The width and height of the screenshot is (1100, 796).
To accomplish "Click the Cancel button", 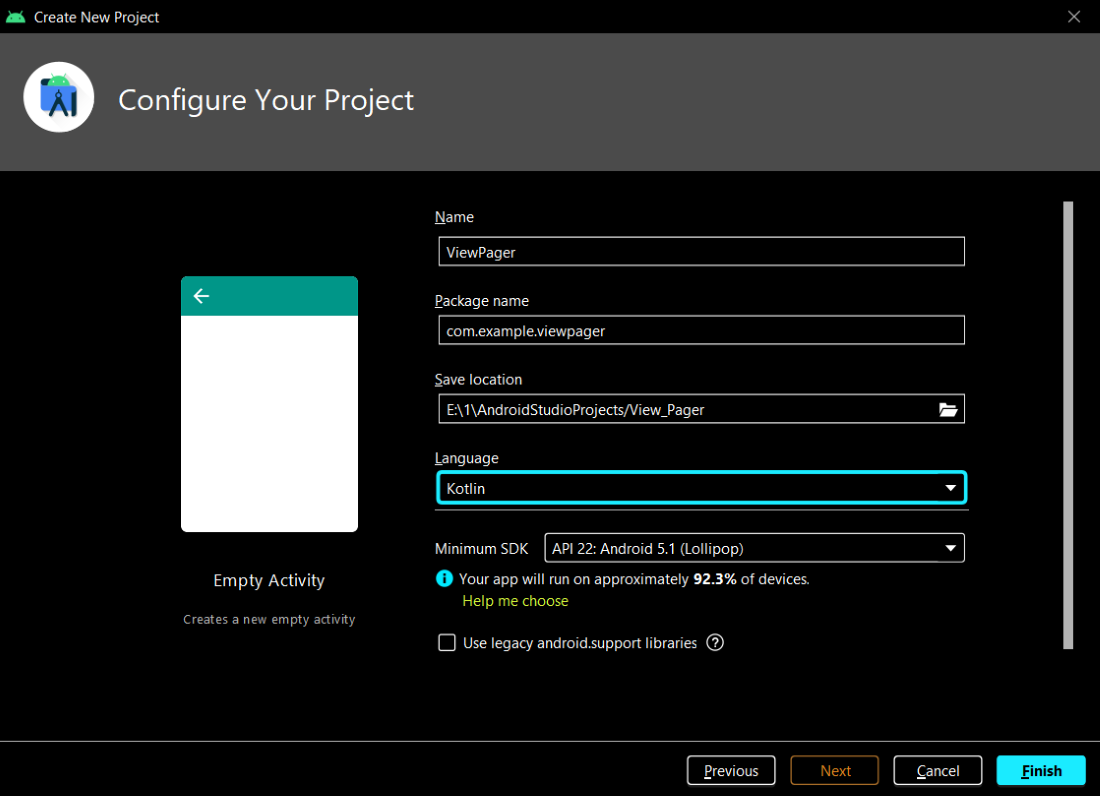I will pos(937,771).
